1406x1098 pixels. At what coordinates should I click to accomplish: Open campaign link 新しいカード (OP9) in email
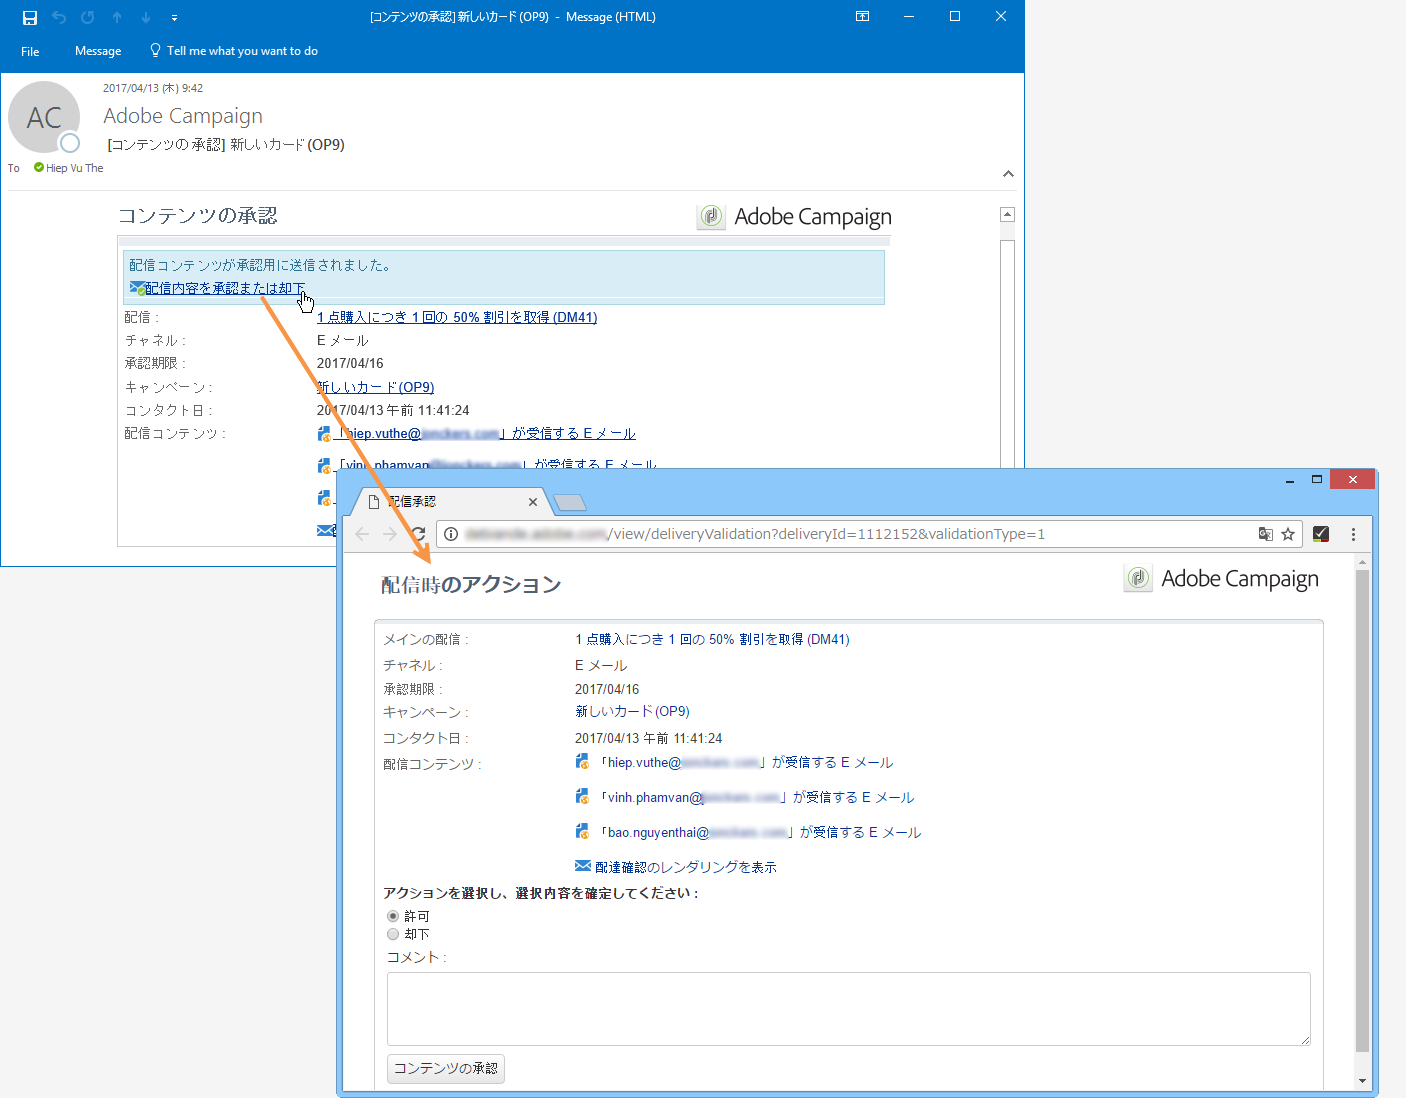[375, 387]
